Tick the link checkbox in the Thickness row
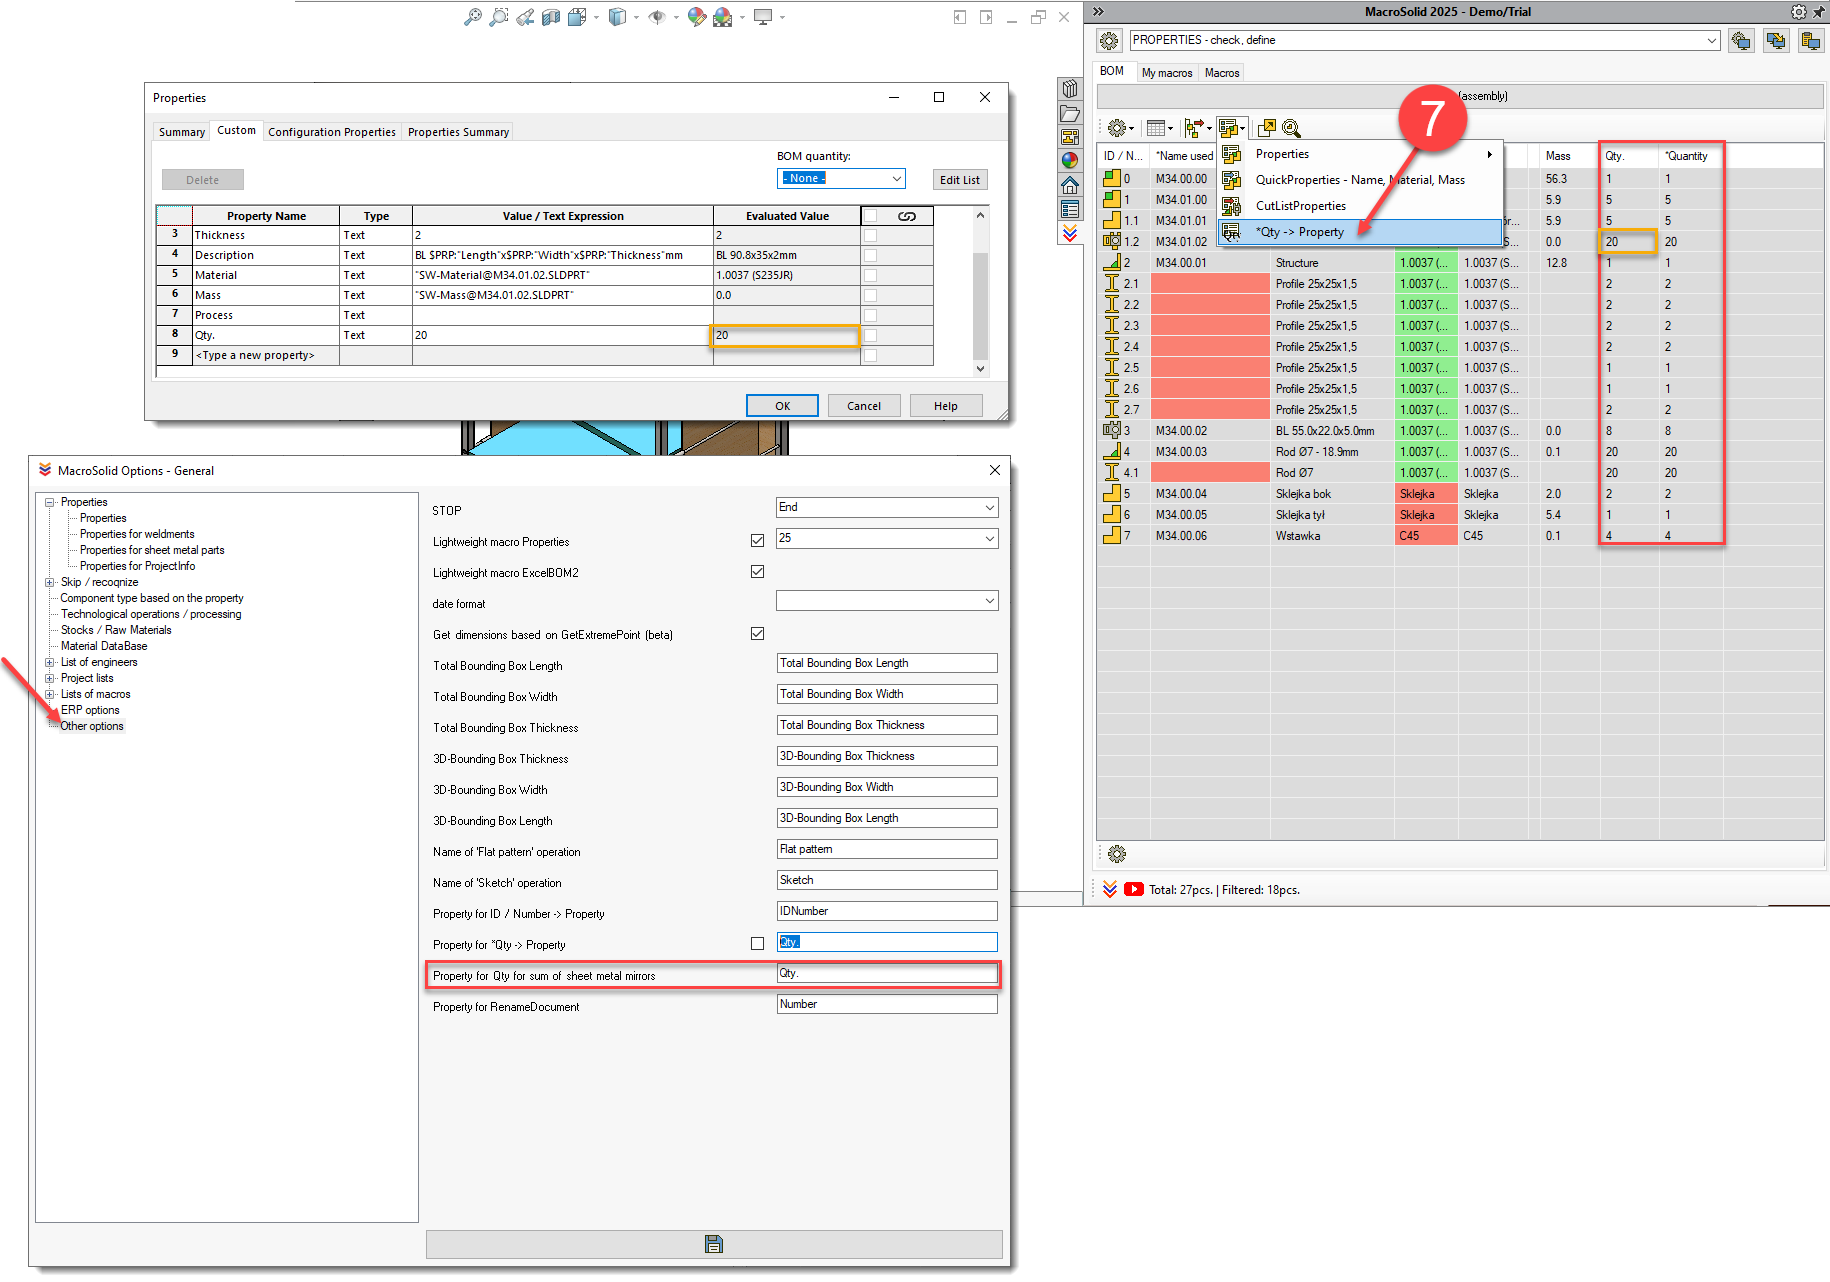The height and width of the screenshot is (1282, 1830). coord(870,235)
